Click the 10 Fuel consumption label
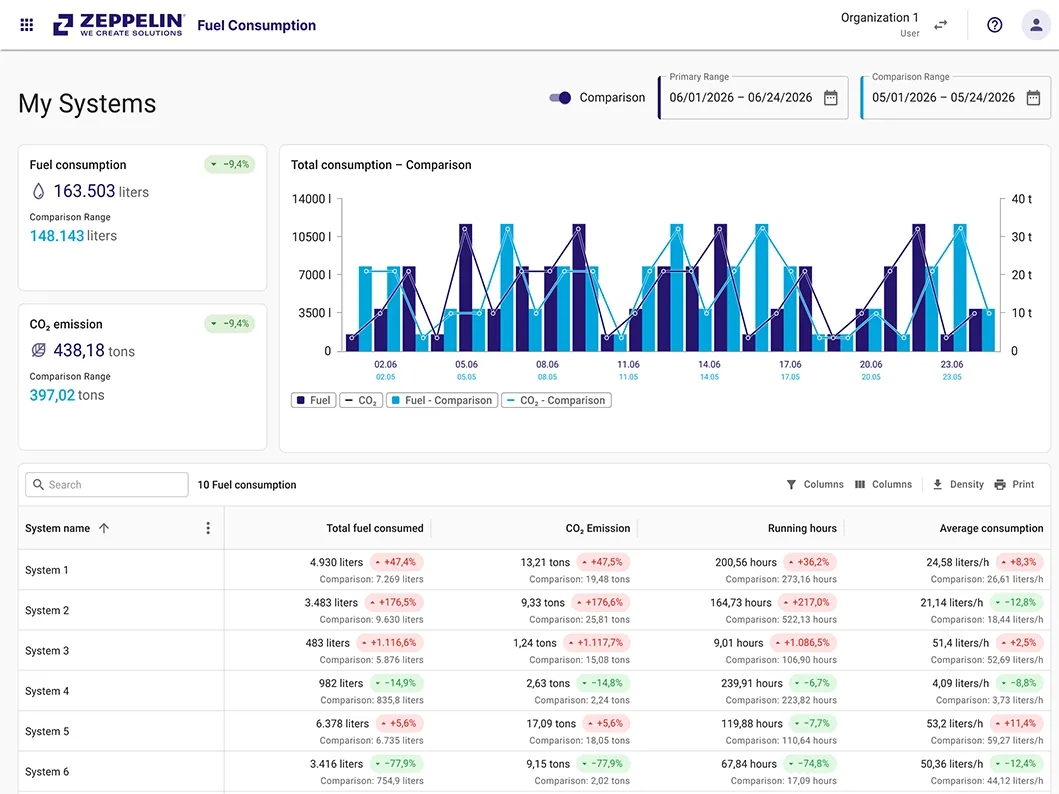1059x794 pixels. tap(247, 484)
